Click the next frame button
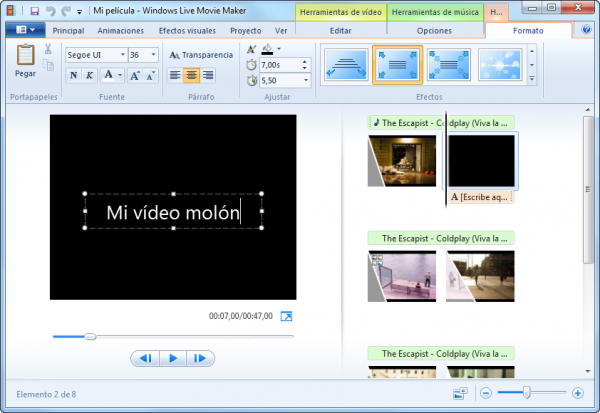 tap(200, 359)
